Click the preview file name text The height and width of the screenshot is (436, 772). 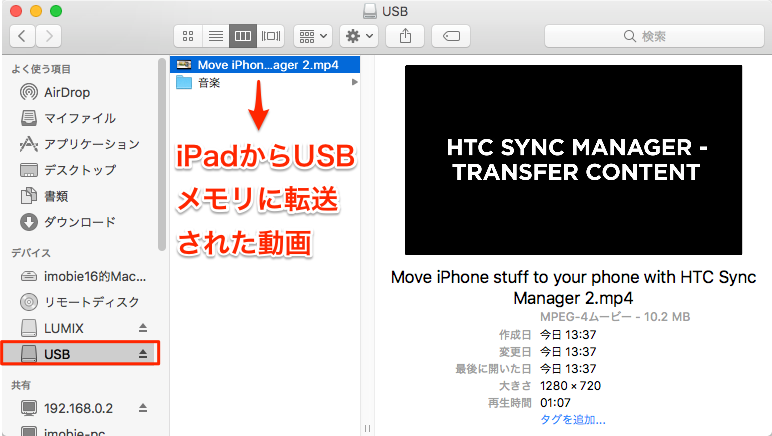click(x=573, y=287)
